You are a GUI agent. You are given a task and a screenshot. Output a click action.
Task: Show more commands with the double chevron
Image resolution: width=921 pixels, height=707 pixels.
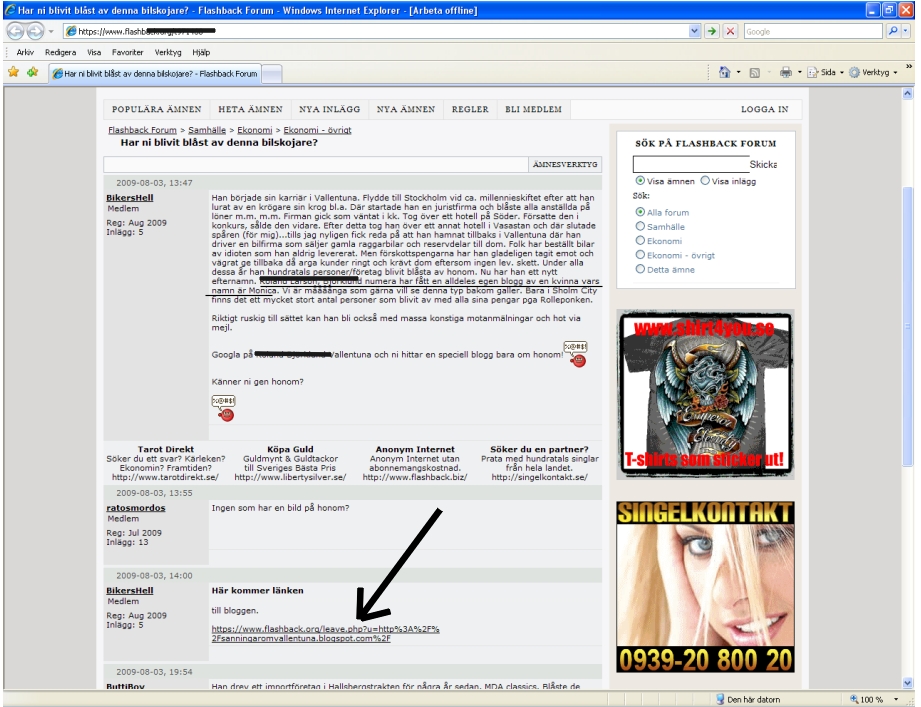click(x=909, y=68)
